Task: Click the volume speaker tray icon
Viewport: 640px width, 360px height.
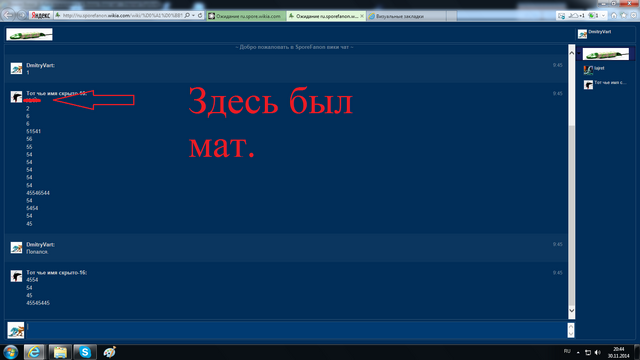Action: click(x=598, y=352)
